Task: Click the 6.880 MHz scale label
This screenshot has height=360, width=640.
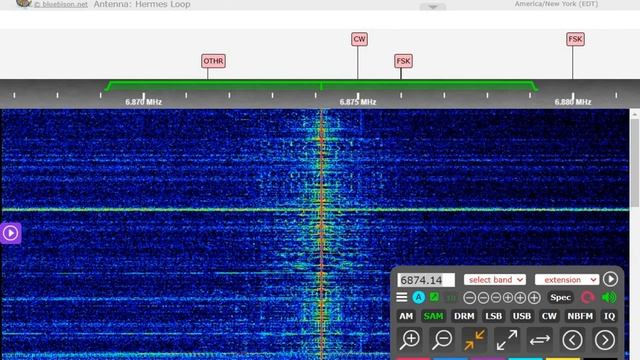Action: click(x=573, y=102)
